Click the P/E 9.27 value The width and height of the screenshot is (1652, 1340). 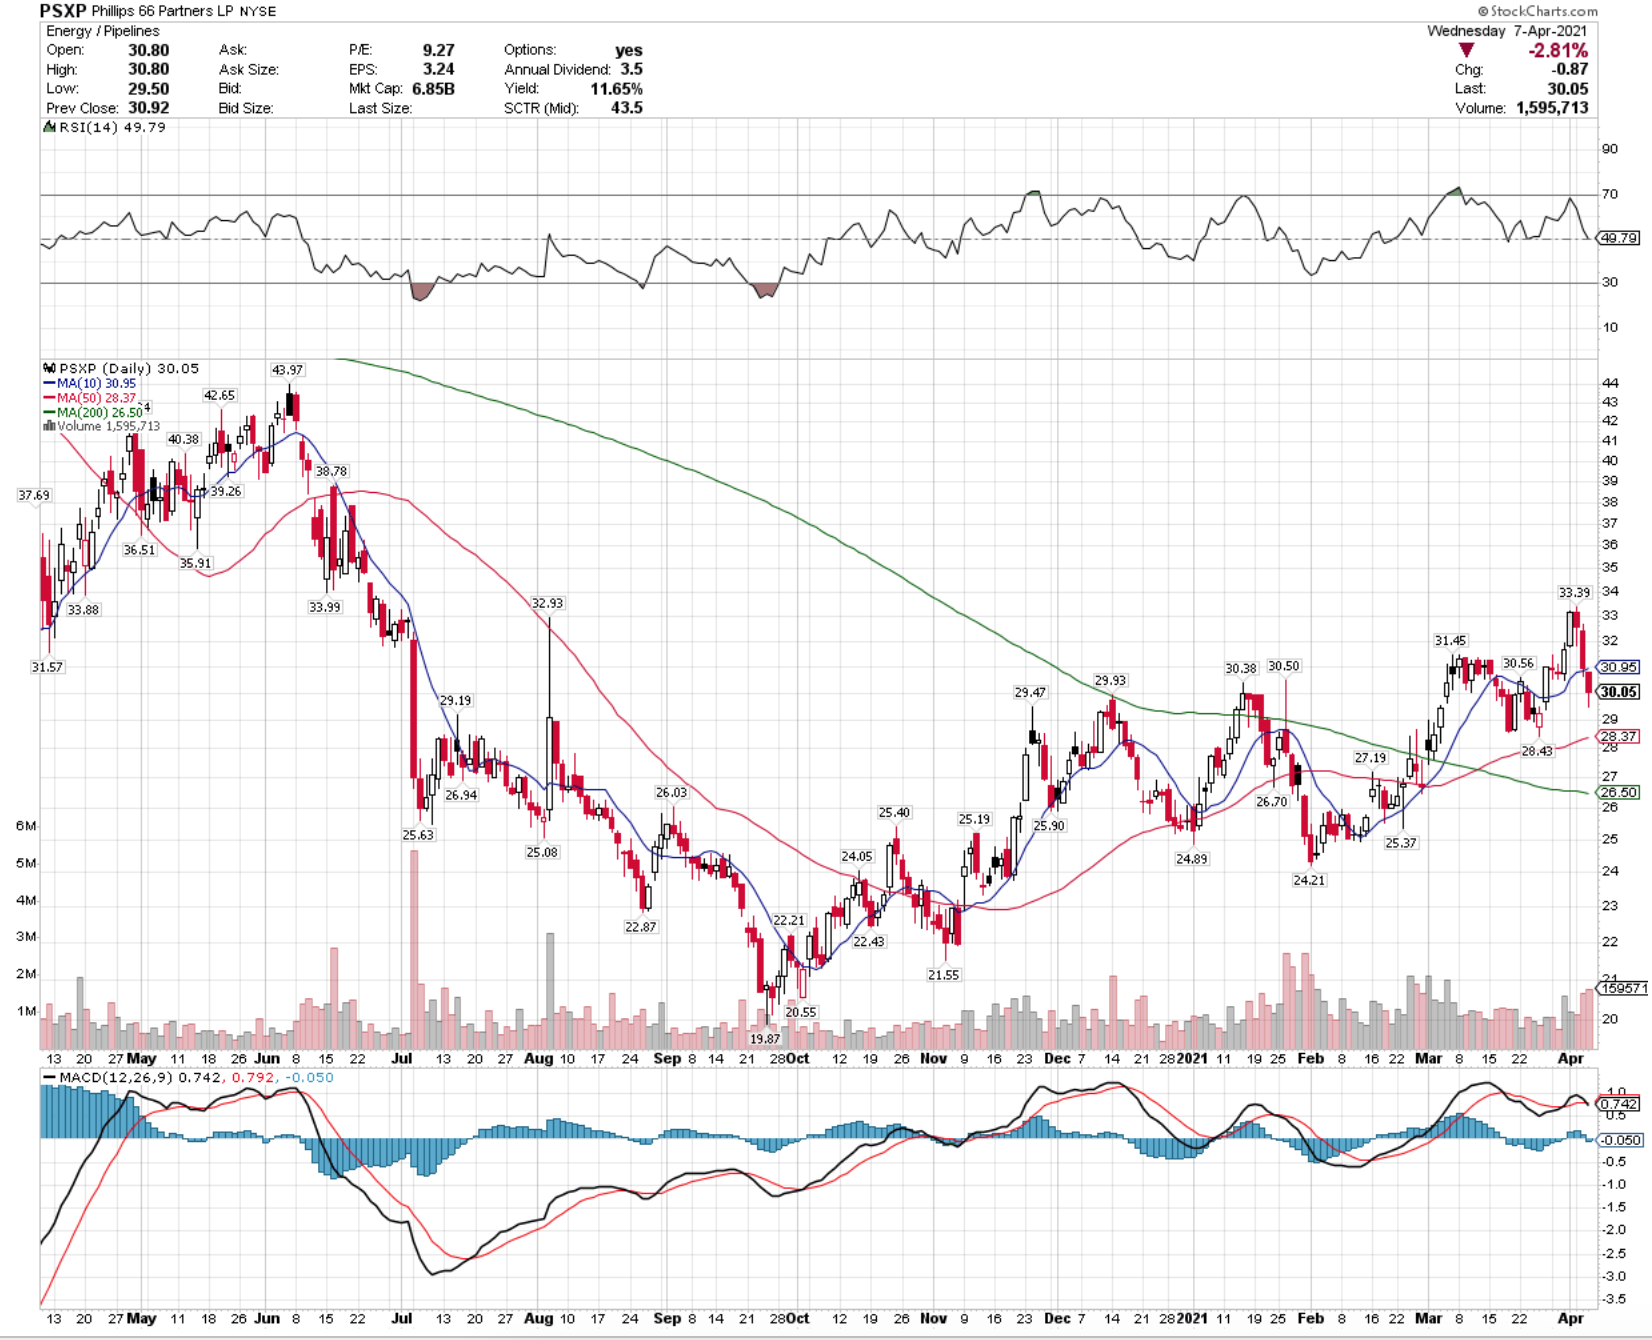pos(438,50)
